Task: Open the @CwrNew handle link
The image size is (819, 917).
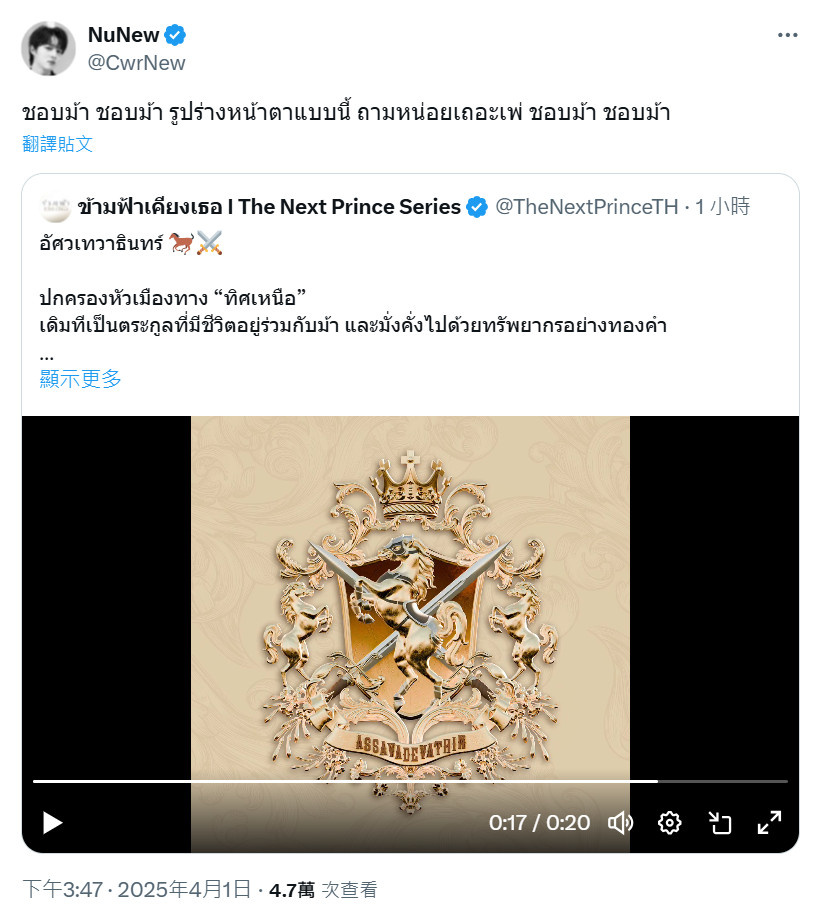Action: pyautogui.click(x=136, y=63)
